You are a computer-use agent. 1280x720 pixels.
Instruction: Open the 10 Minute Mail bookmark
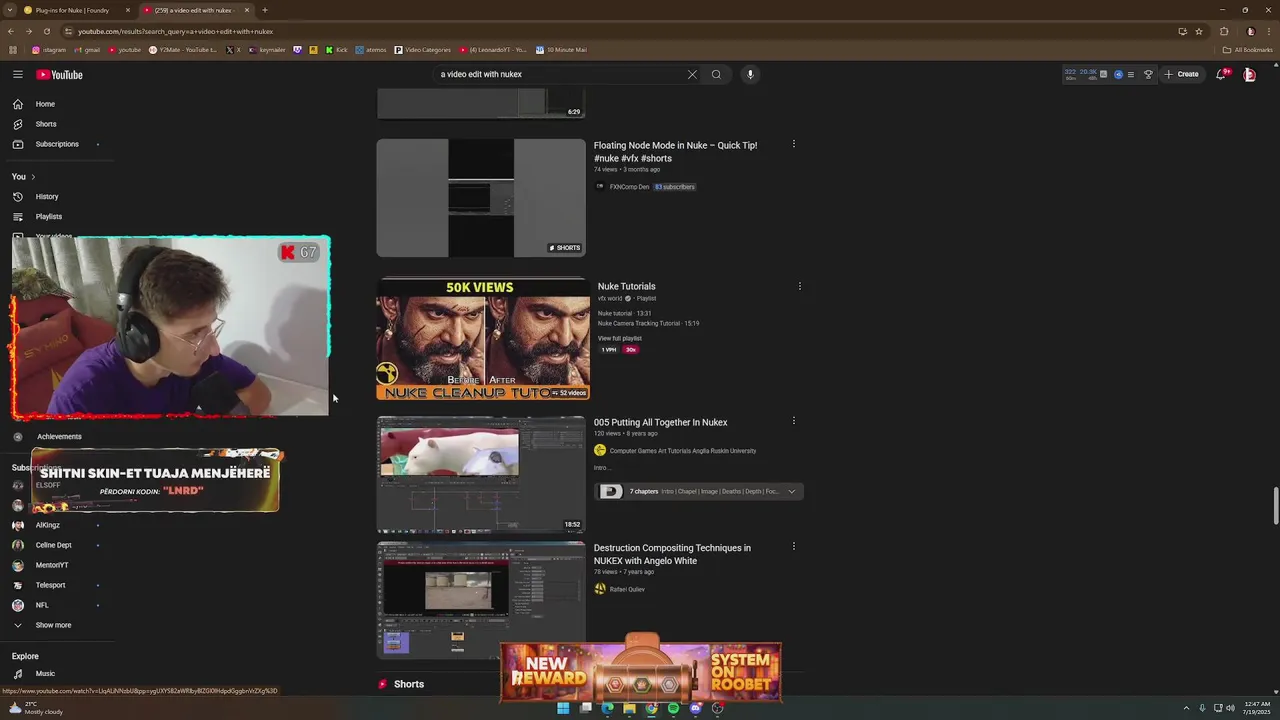click(x=561, y=50)
